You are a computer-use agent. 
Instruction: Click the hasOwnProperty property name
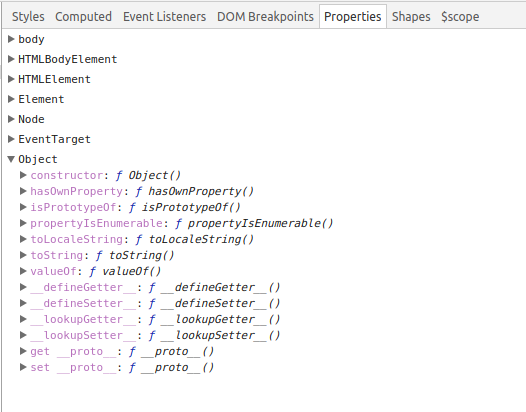76,191
